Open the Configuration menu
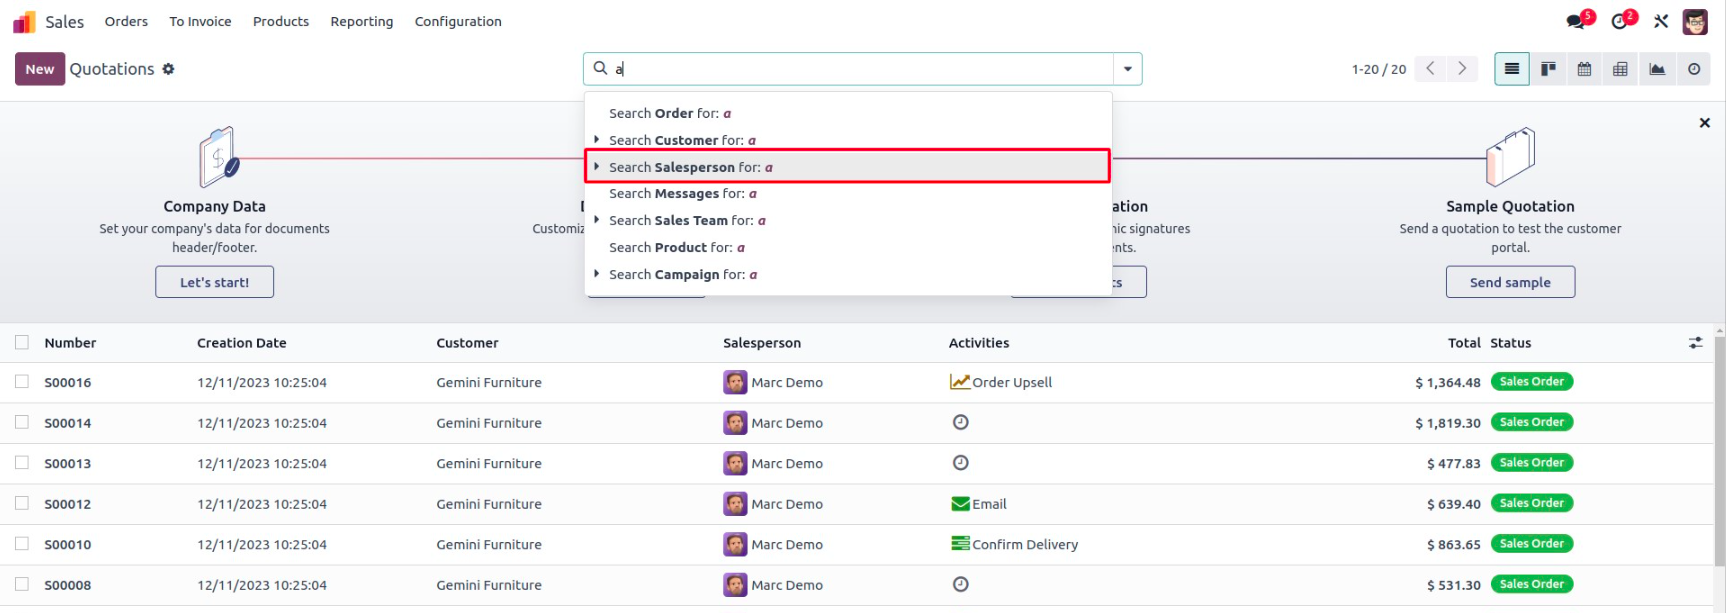 458,21
